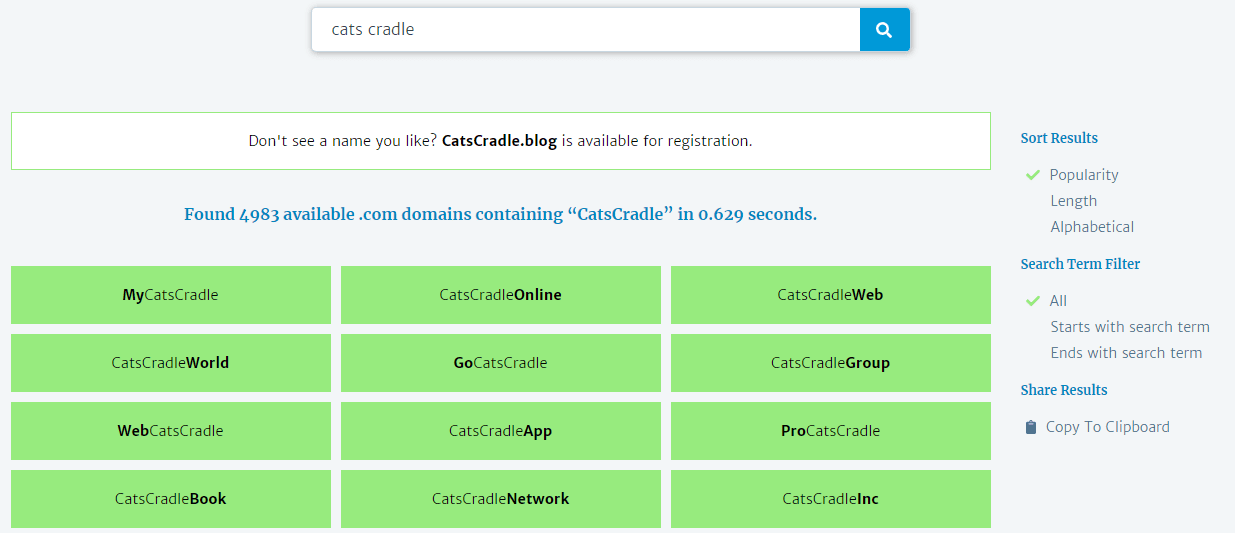This screenshot has width=1235, height=533.
Task: Pick the ProCatsCradle domain tile
Action: [831, 431]
